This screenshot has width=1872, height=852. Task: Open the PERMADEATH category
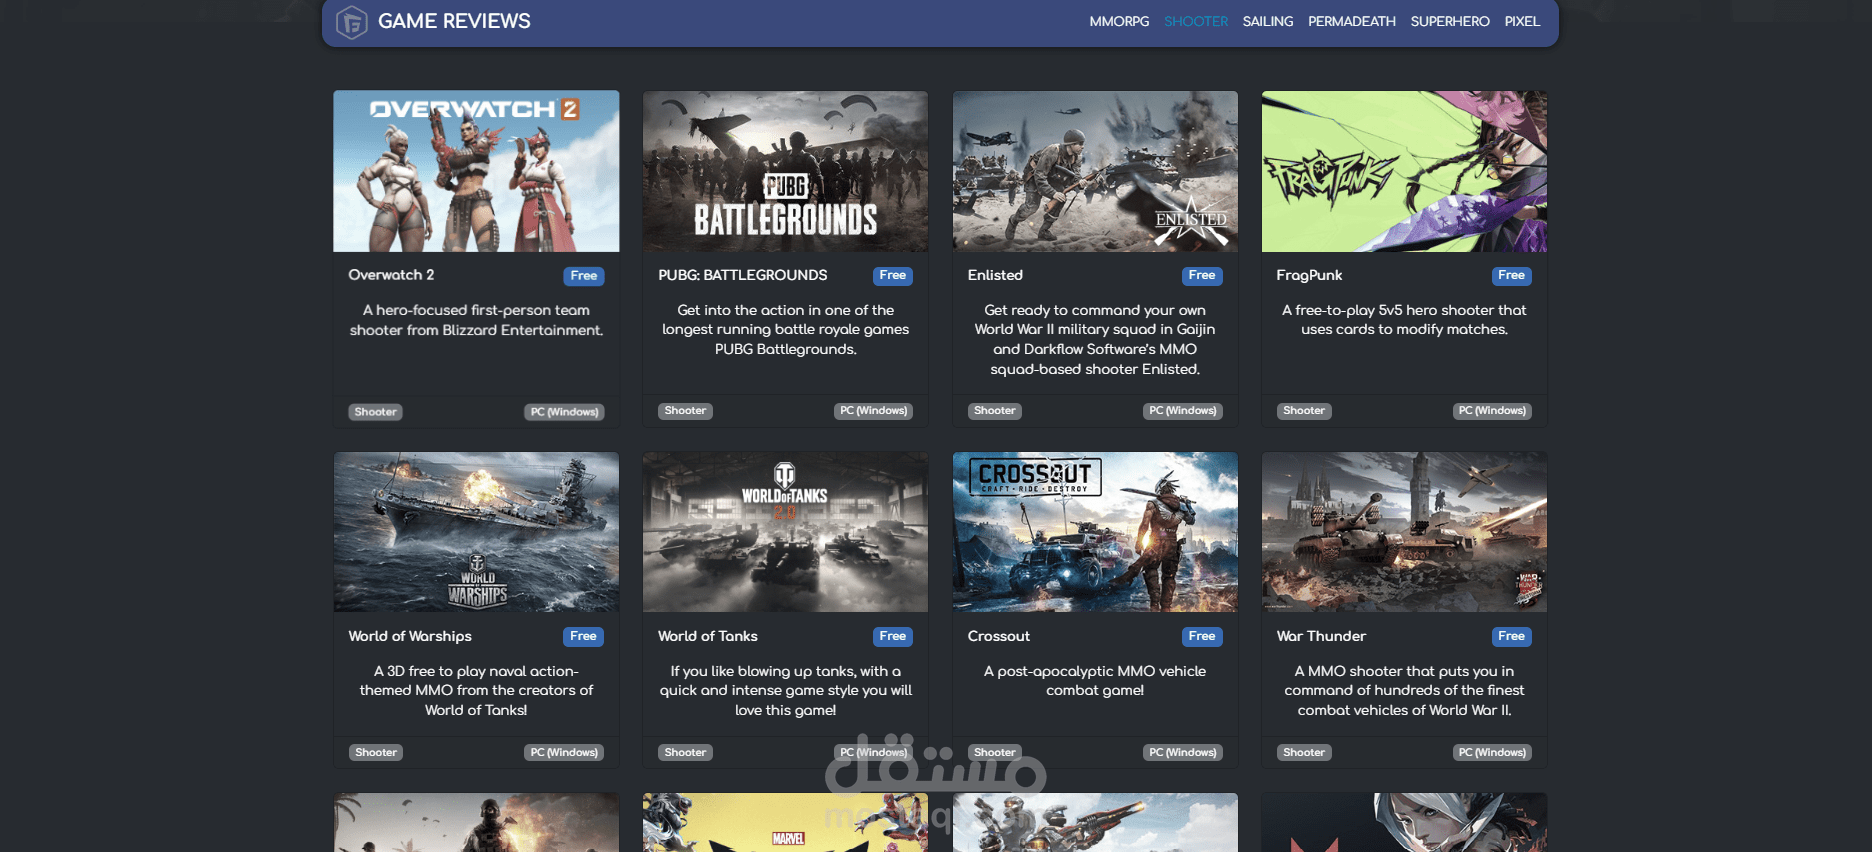click(1352, 21)
